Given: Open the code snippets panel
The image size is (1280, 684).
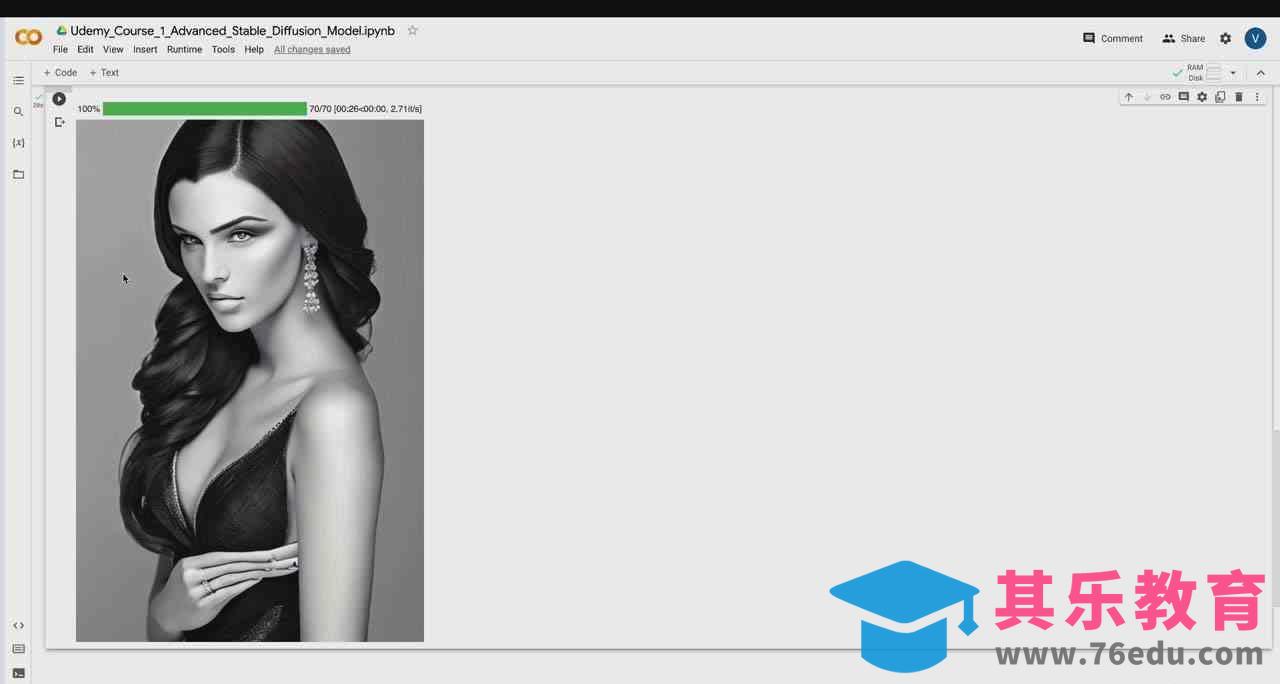Looking at the screenshot, I should (x=18, y=625).
